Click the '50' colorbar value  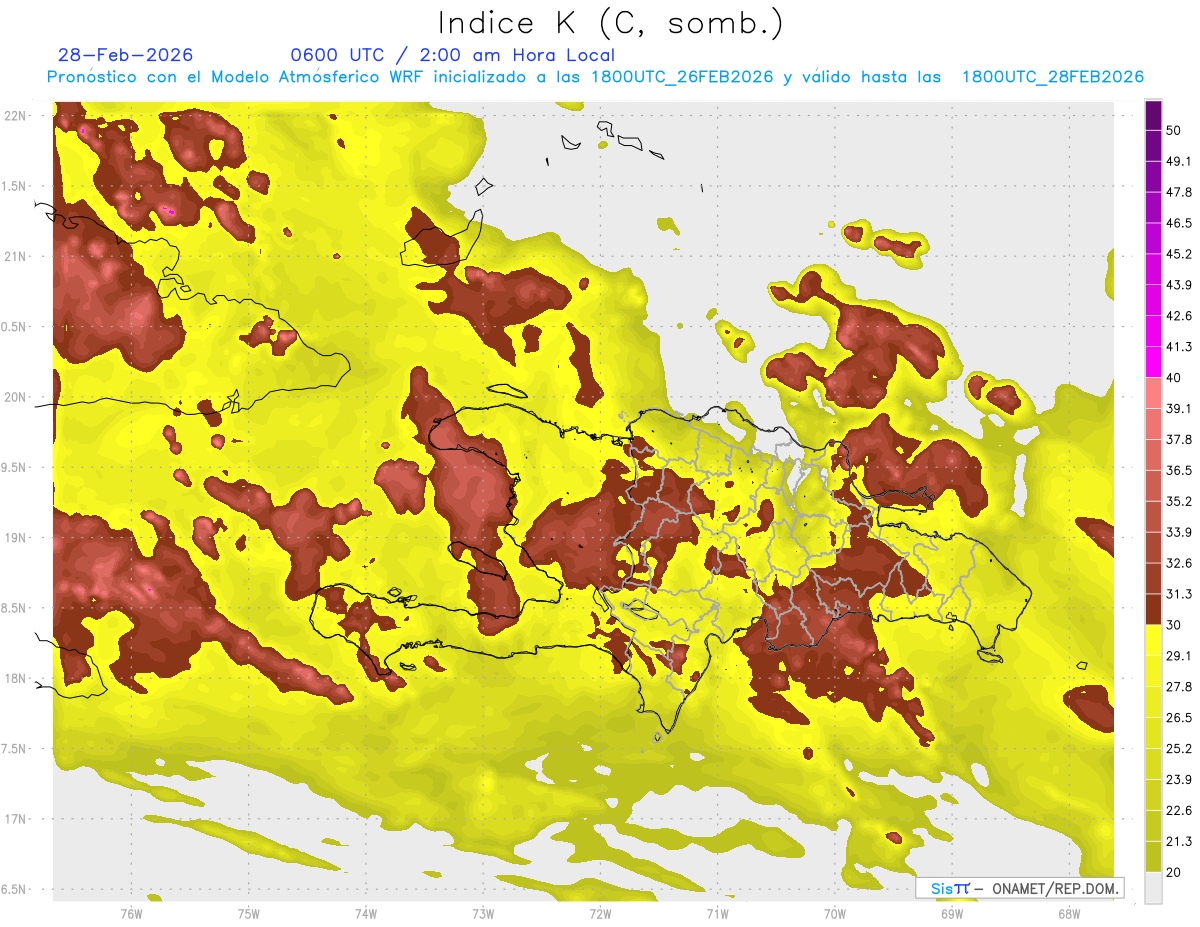[x=1174, y=130]
